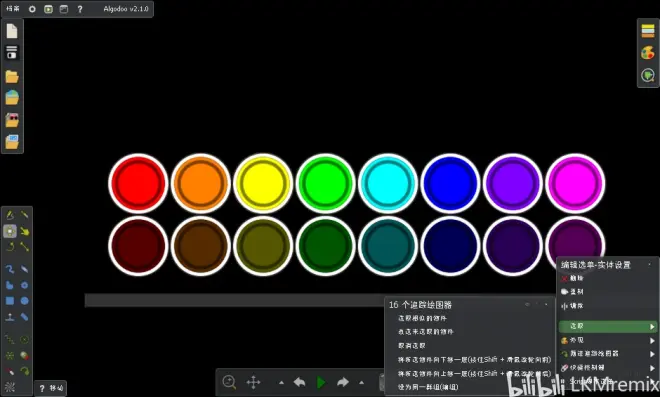Open options via gear icon in top bar
The image size is (660, 397).
[x=32, y=9]
